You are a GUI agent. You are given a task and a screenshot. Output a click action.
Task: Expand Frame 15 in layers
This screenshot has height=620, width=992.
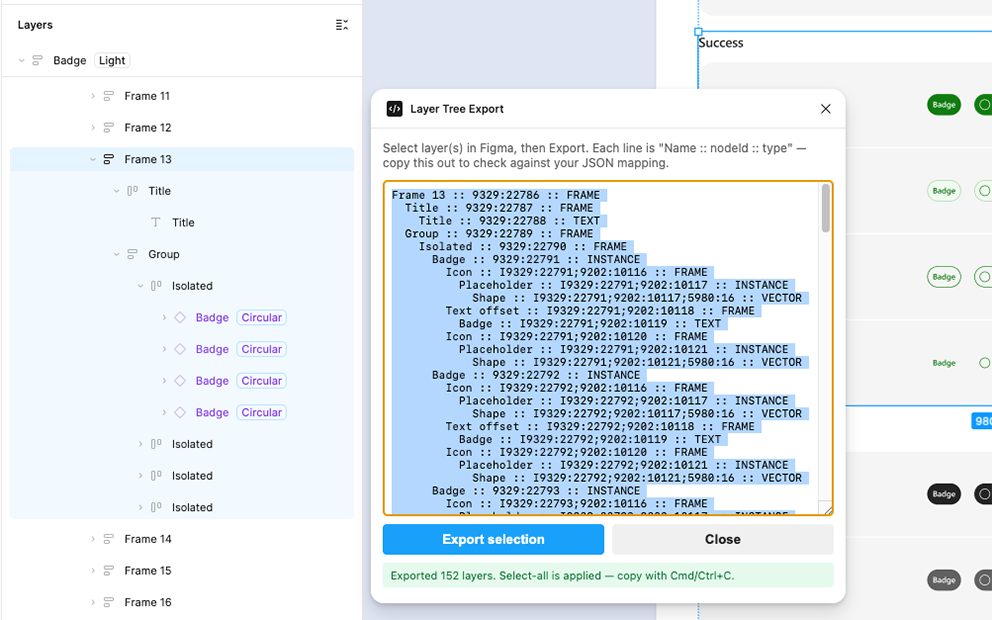click(93, 571)
